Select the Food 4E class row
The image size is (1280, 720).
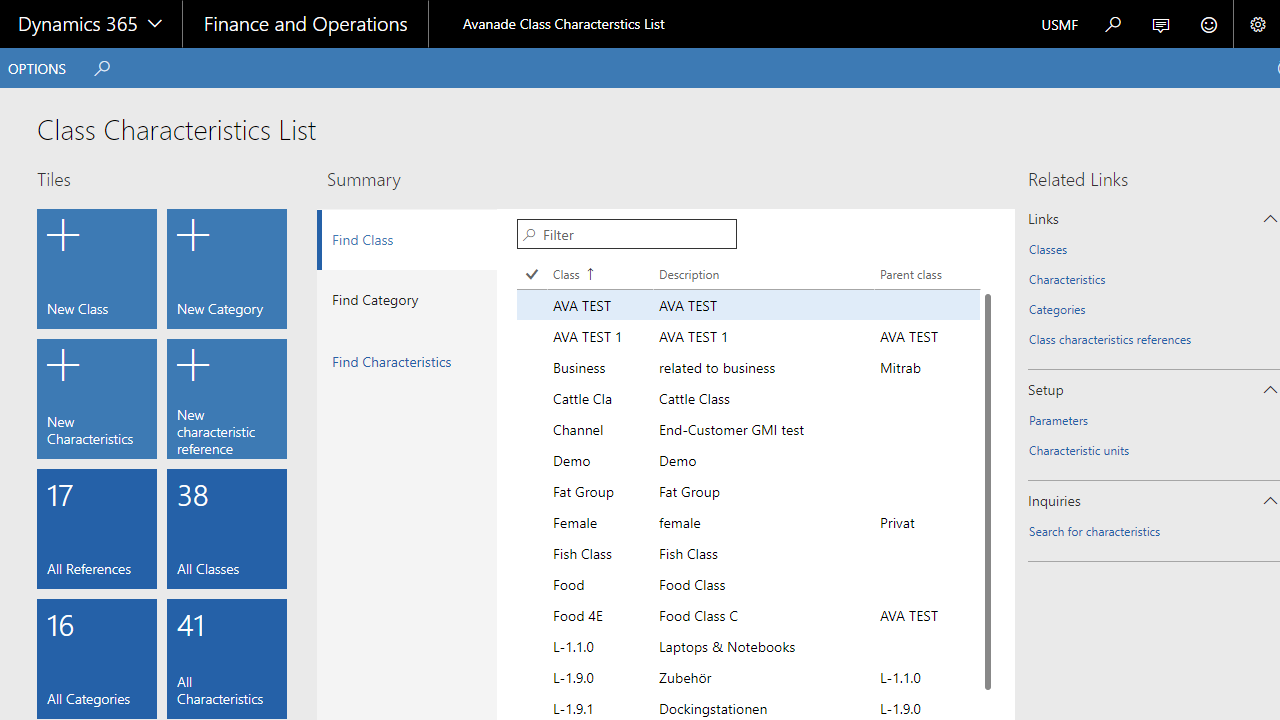[x=748, y=616]
